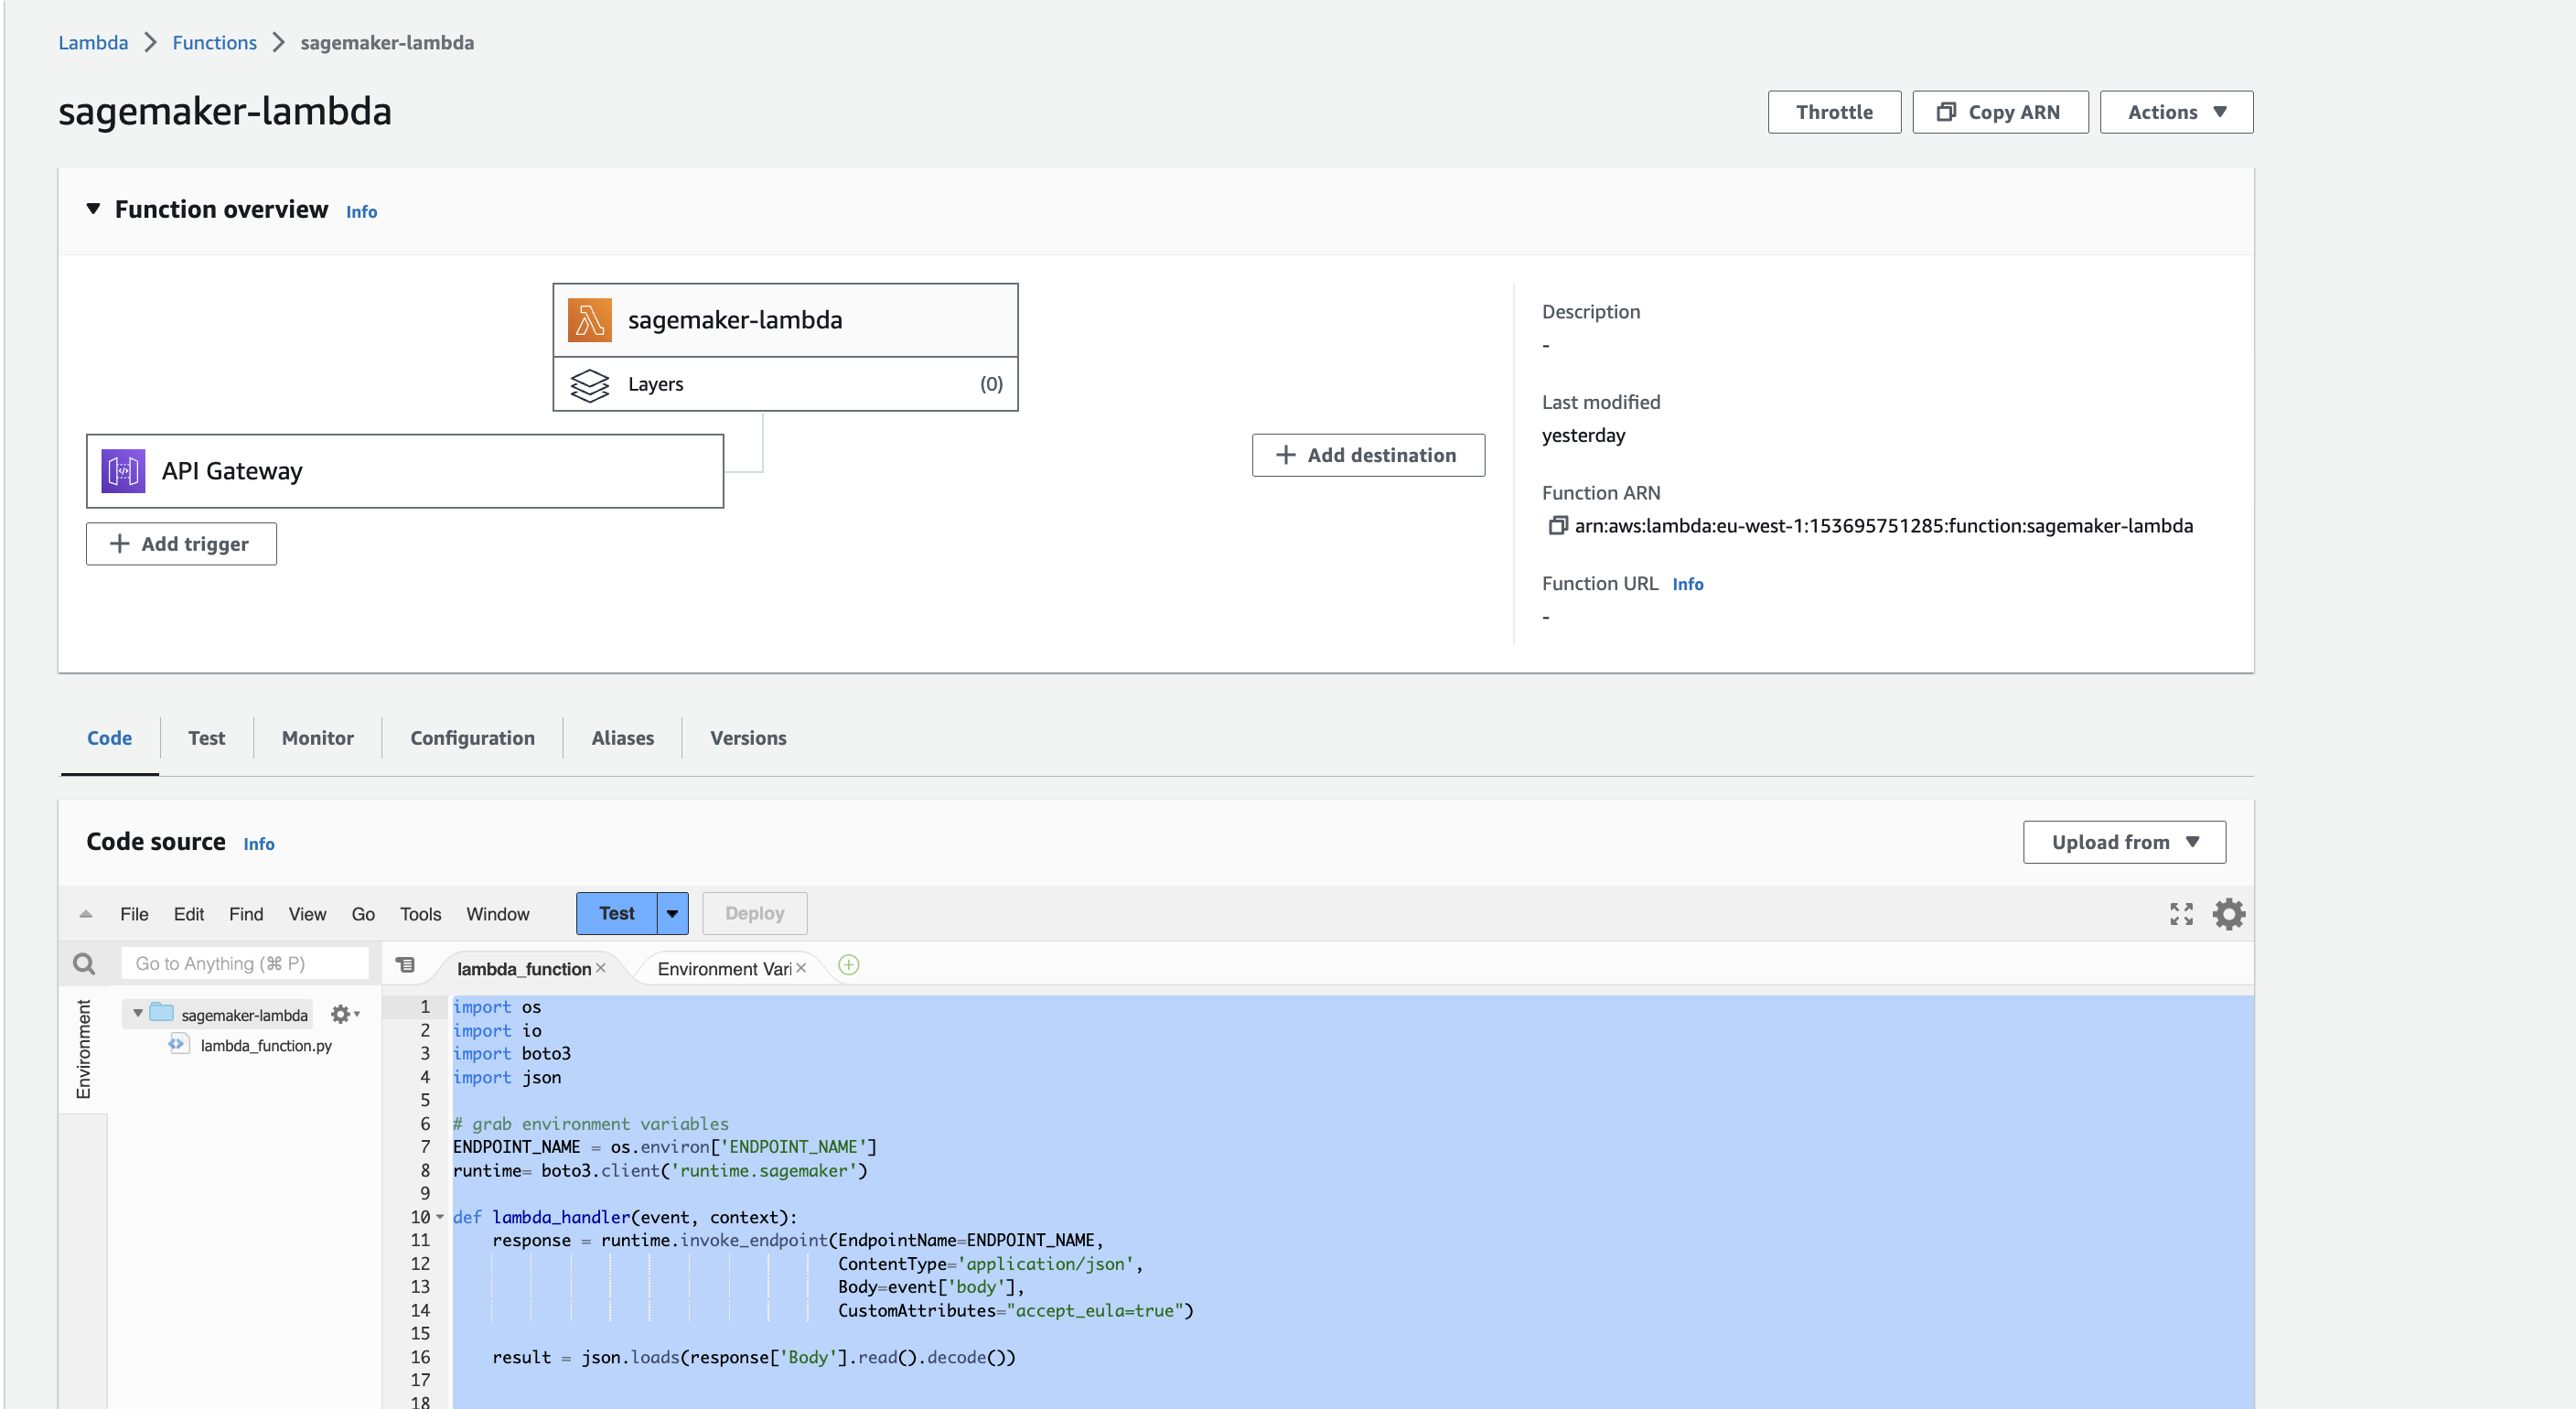Open the Test button dropdown arrow
Viewport: 2576px width, 1409px height.
pyautogui.click(x=672, y=913)
